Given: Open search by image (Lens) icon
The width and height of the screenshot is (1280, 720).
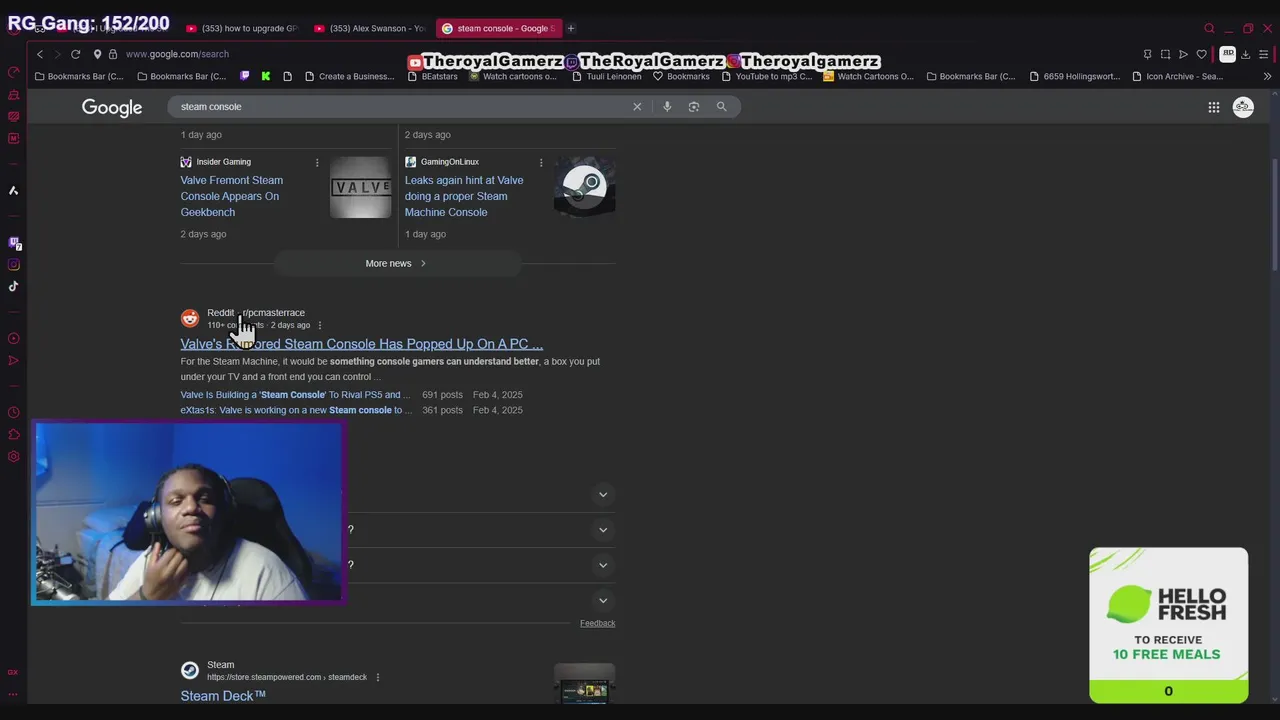Looking at the screenshot, I should 694,107.
